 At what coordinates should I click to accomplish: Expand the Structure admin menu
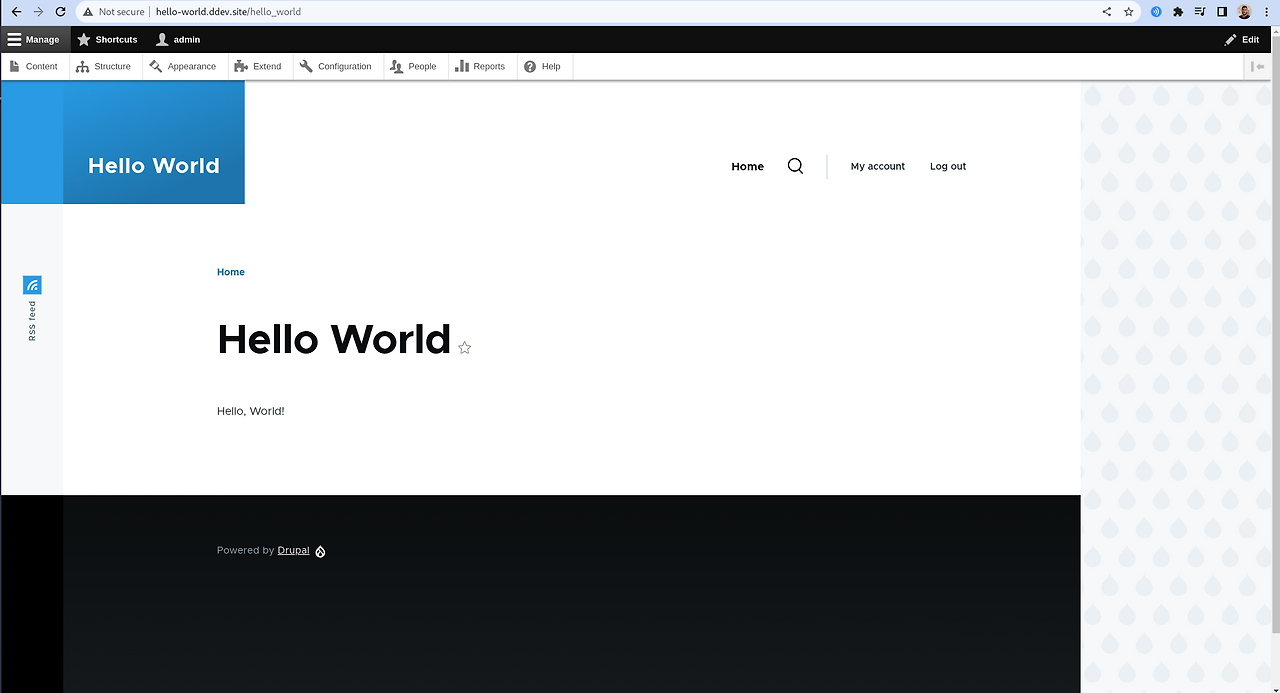pos(105,66)
